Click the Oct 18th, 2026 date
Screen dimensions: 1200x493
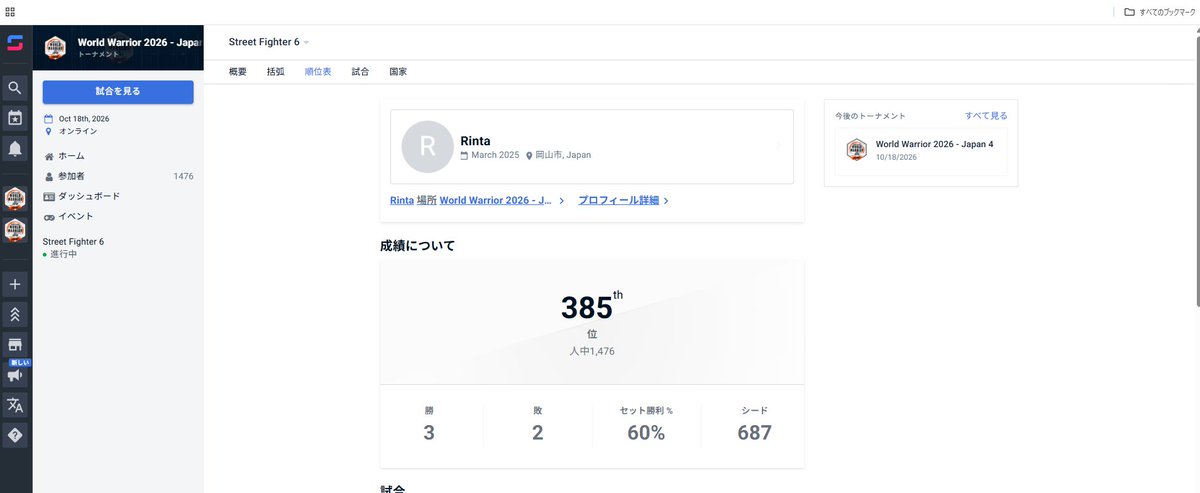[x=84, y=119]
